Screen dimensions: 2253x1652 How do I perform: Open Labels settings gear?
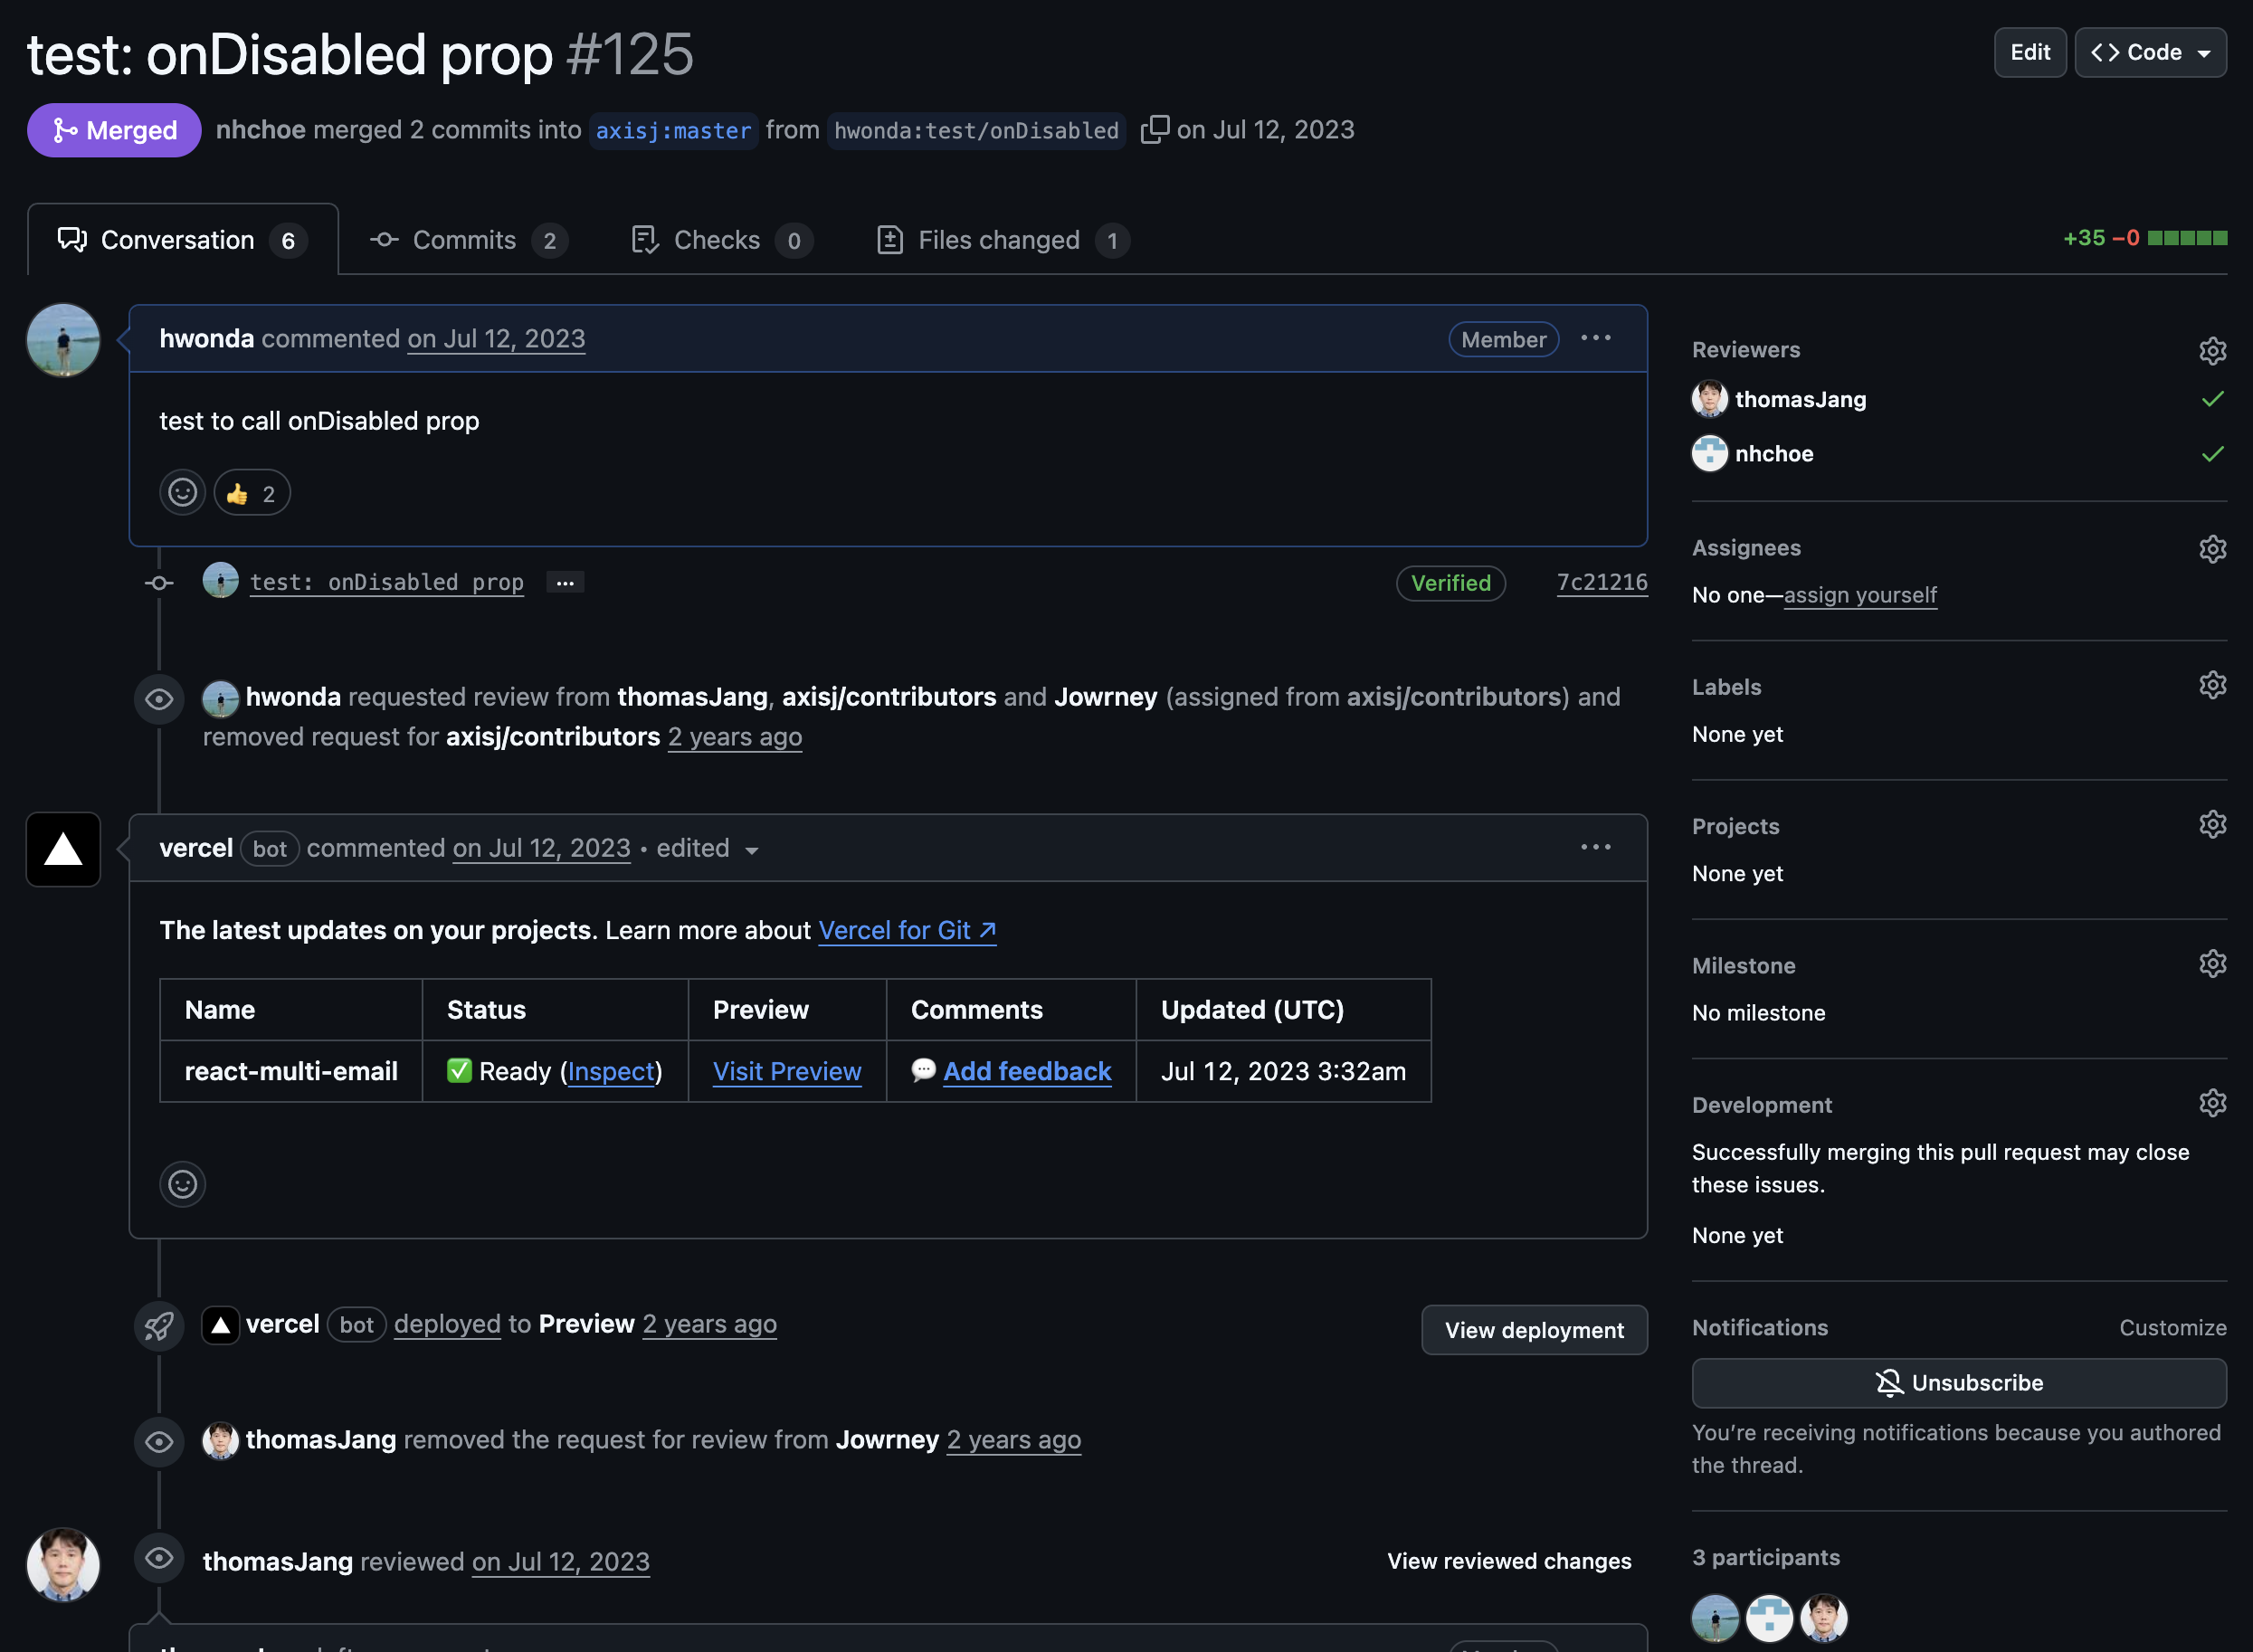(x=2212, y=686)
